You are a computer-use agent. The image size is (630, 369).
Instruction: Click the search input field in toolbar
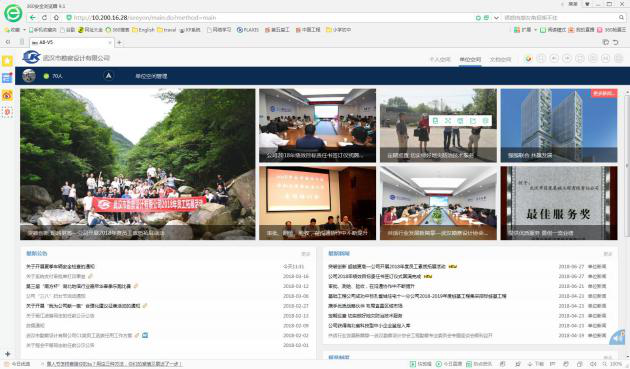tap(559, 18)
